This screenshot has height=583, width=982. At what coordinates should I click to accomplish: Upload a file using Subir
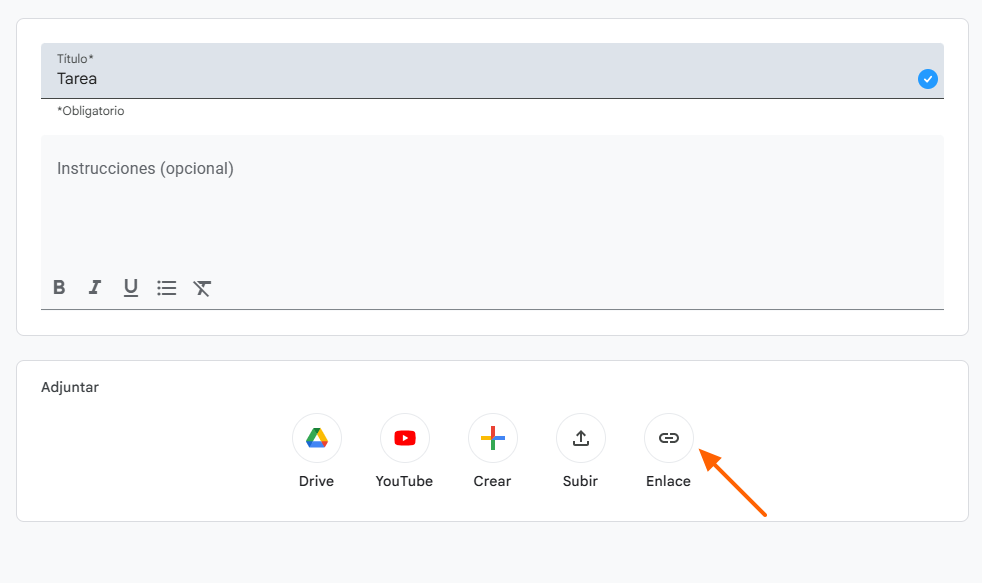tap(580, 437)
